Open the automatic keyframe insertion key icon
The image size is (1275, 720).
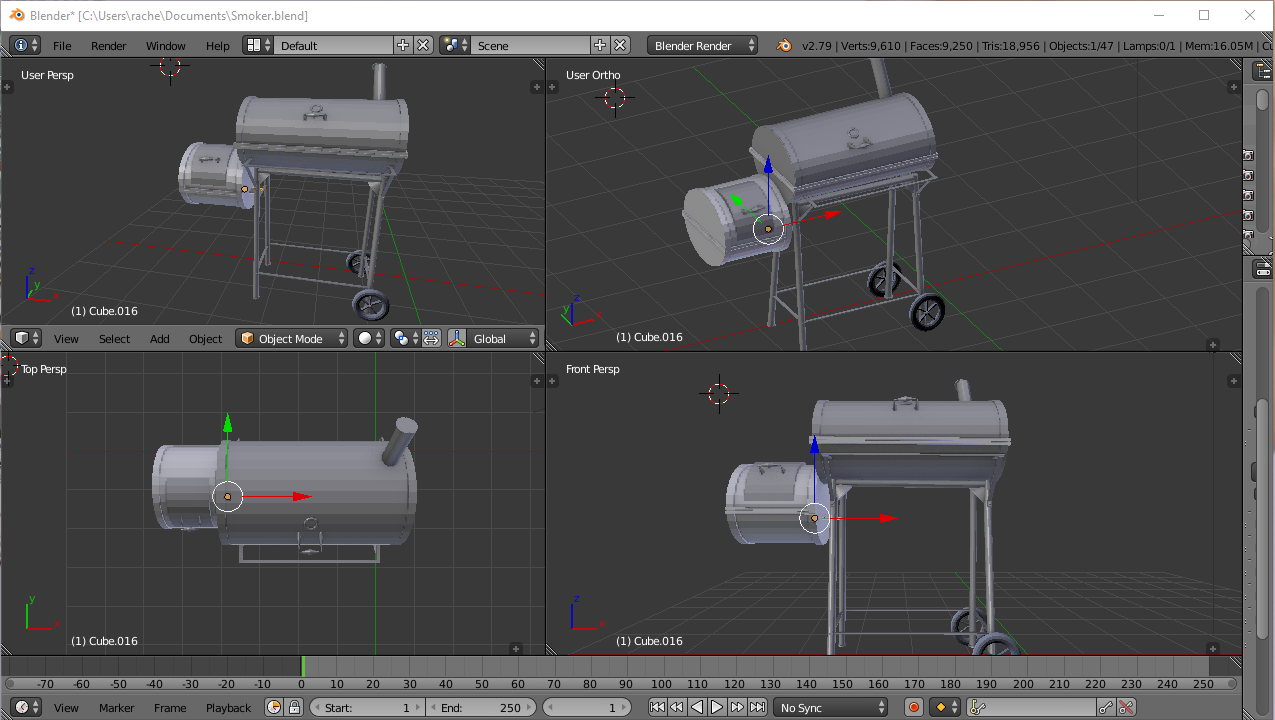coord(975,707)
